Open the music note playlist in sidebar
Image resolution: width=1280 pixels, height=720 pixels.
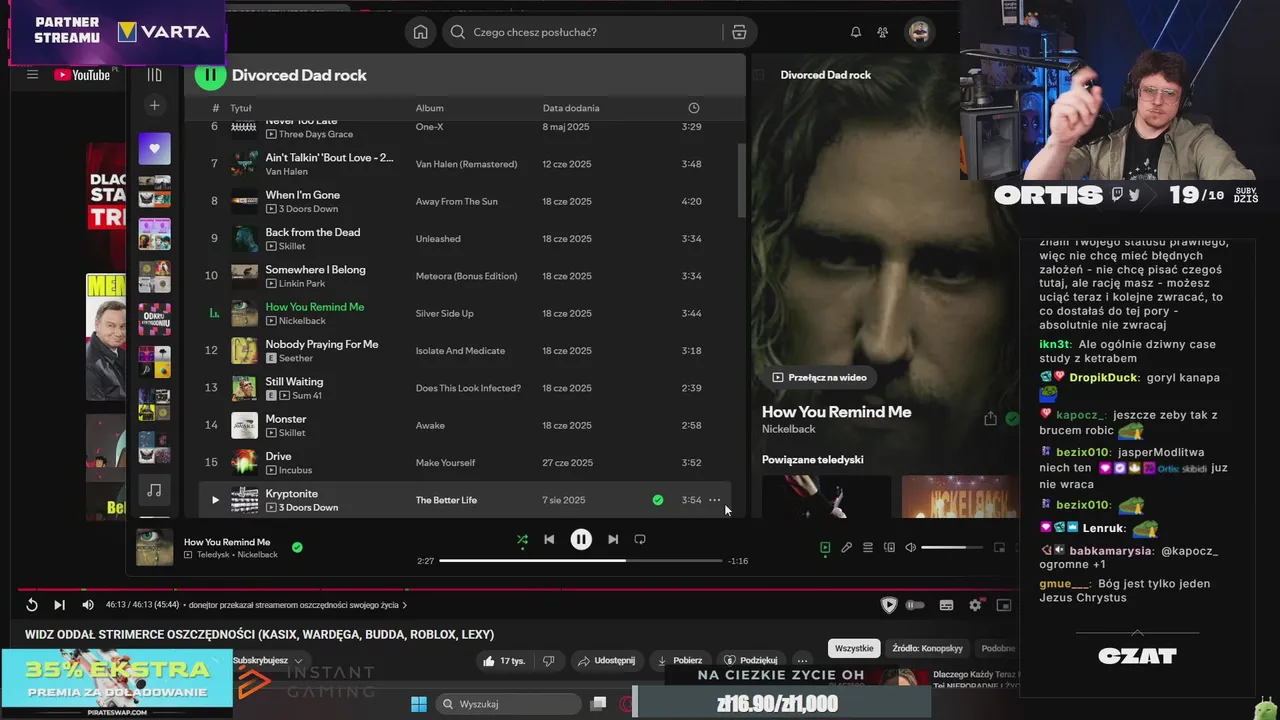(154, 490)
